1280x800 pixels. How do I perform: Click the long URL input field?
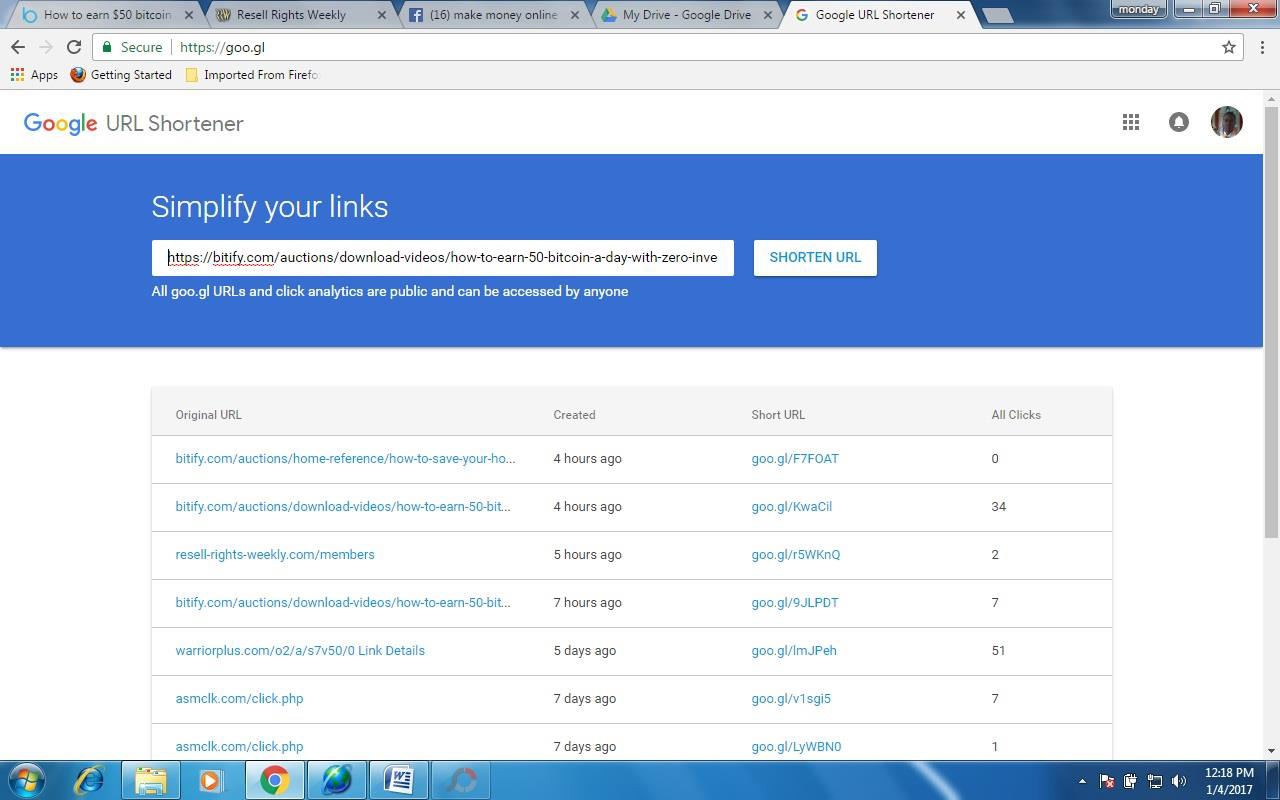pos(443,257)
